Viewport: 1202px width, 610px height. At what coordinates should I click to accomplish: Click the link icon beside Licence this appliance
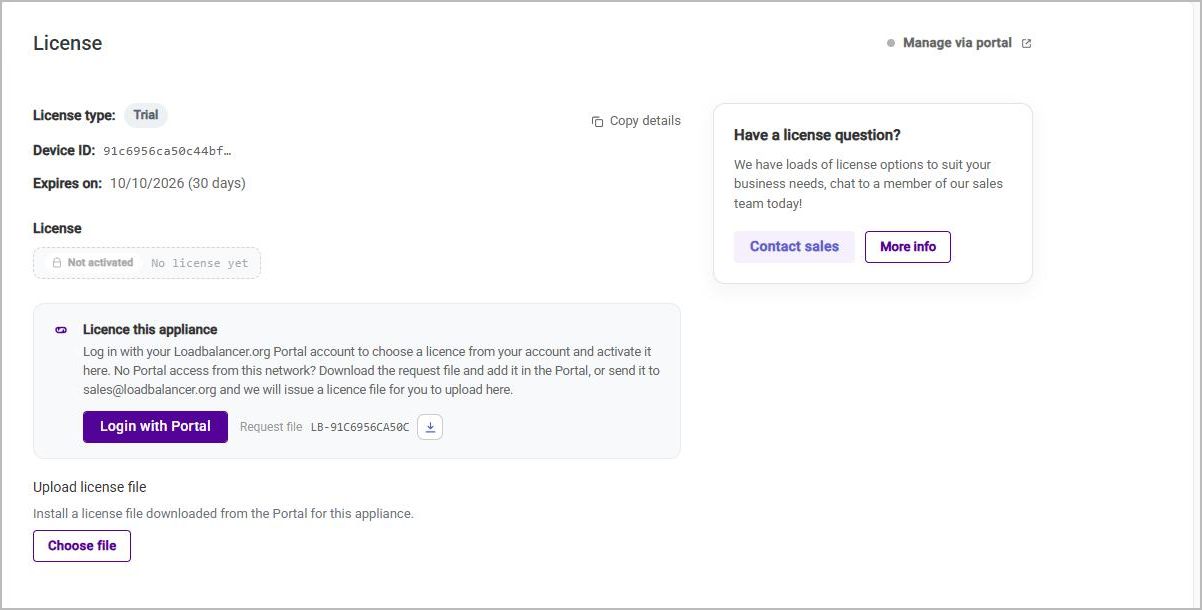pos(61,330)
